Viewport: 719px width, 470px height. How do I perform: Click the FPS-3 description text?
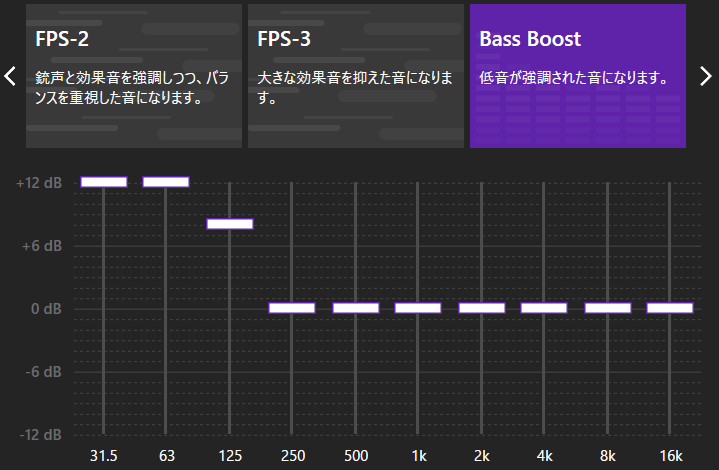pos(355,87)
